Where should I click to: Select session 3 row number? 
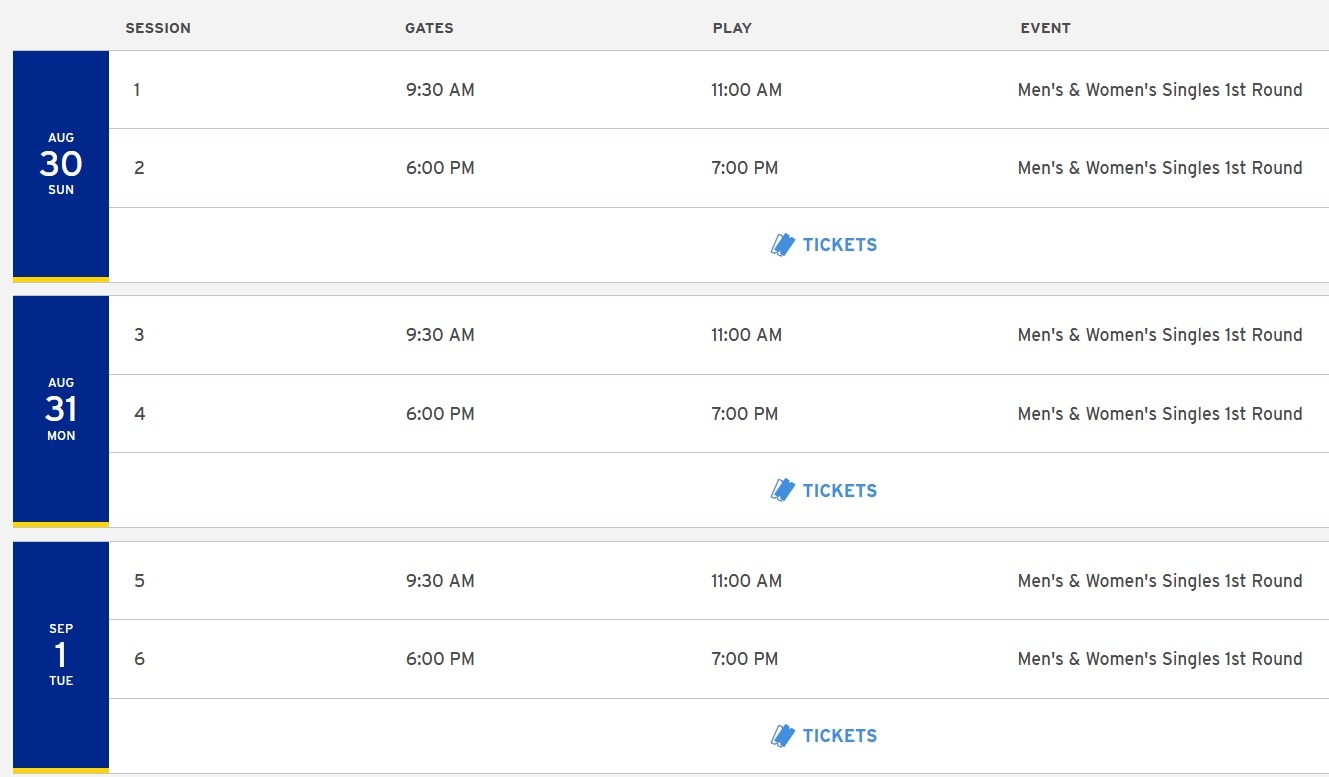tap(139, 335)
